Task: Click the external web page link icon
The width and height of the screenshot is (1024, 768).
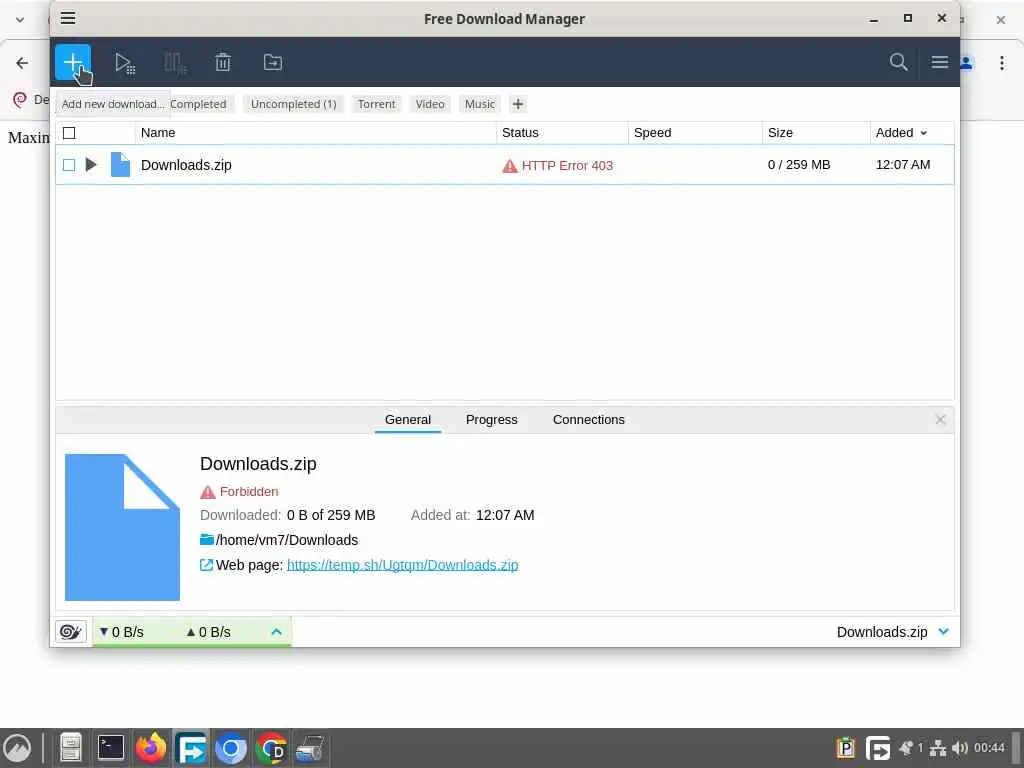Action: coord(206,565)
